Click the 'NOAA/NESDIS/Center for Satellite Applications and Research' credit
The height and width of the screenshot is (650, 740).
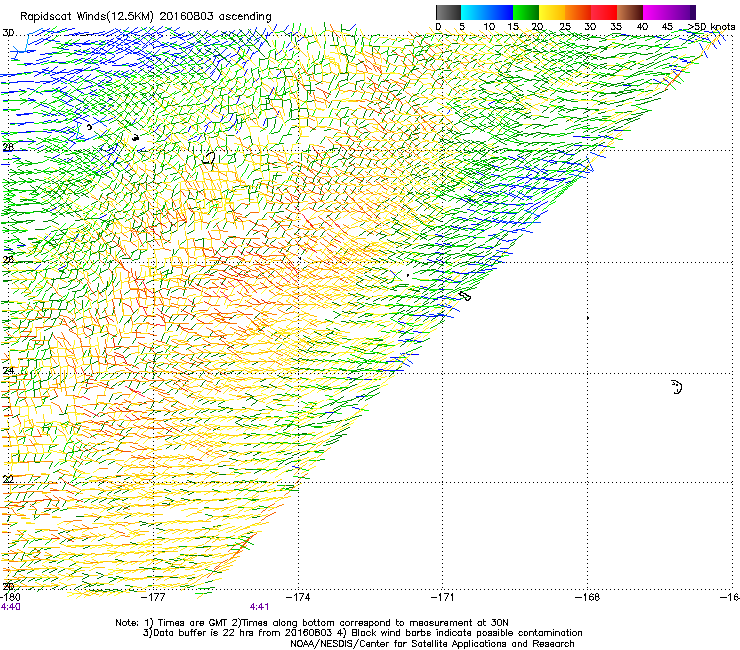[432, 644]
